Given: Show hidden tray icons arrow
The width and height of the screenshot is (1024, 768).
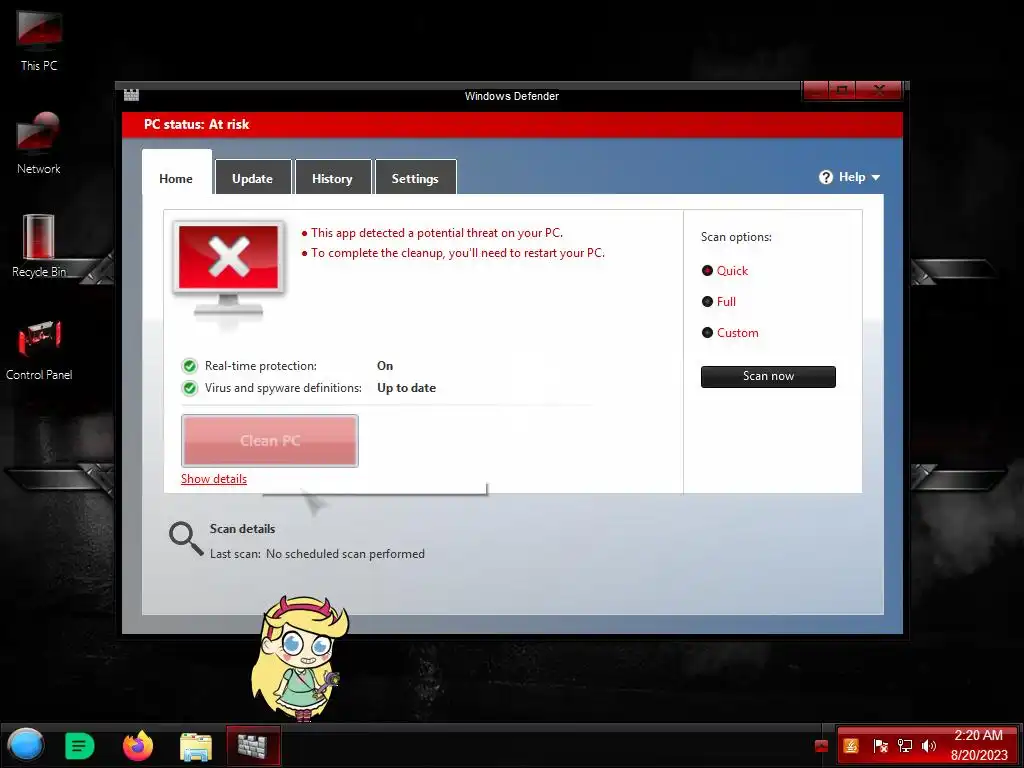Looking at the screenshot, I should tap(822, 746).
